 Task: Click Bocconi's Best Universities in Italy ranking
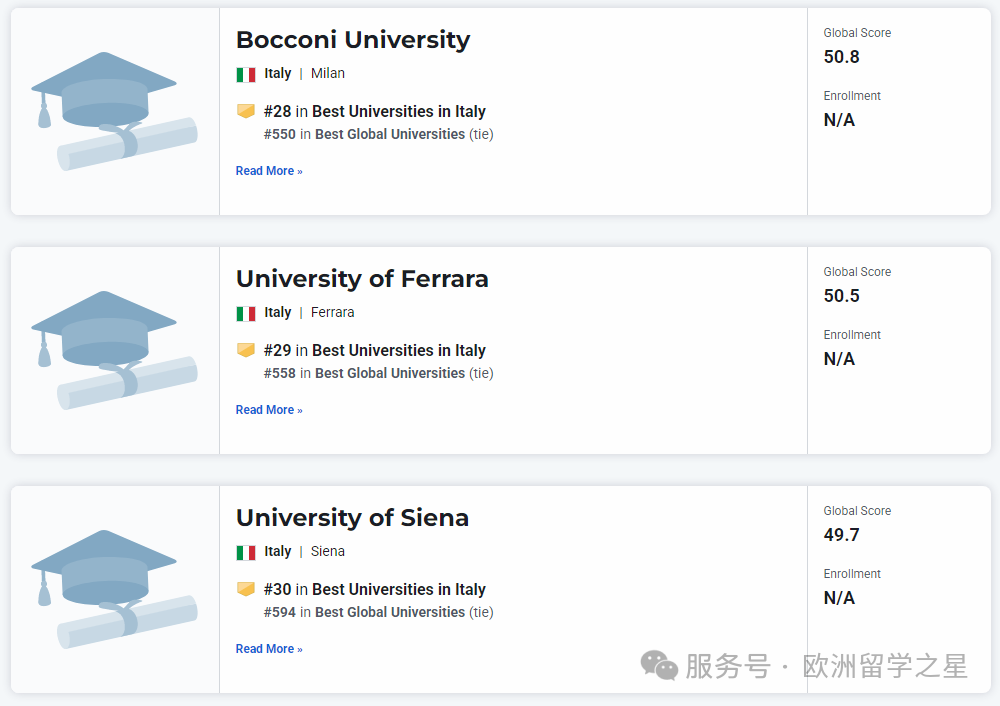click(398, 112)
